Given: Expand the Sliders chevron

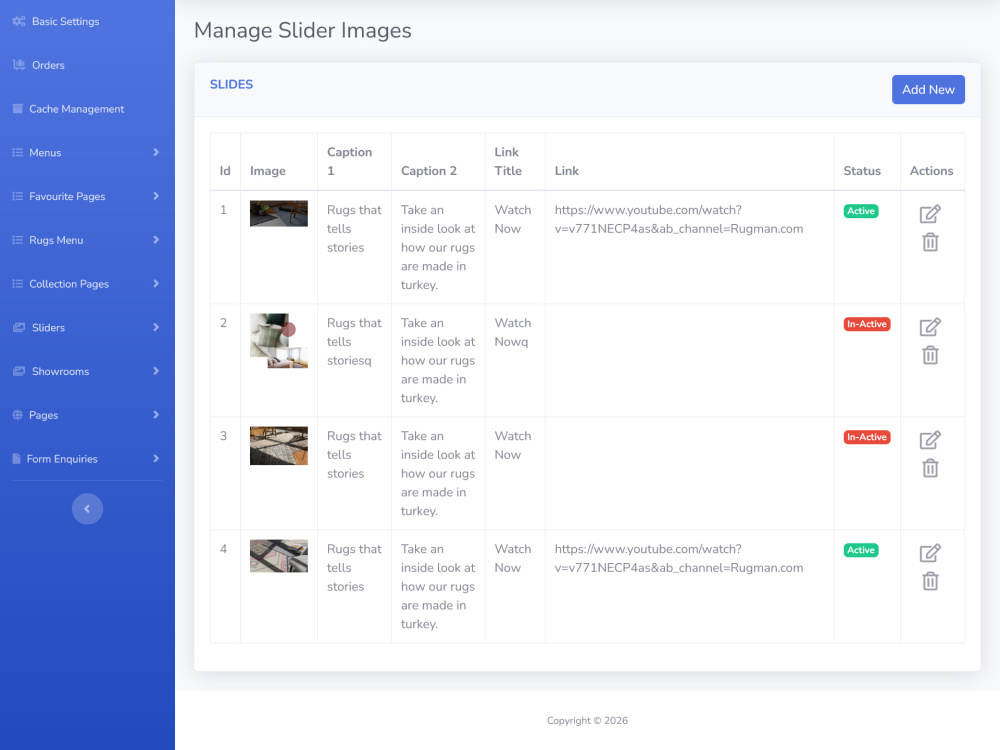Looking at the screenshot, I should pos(156,327).
